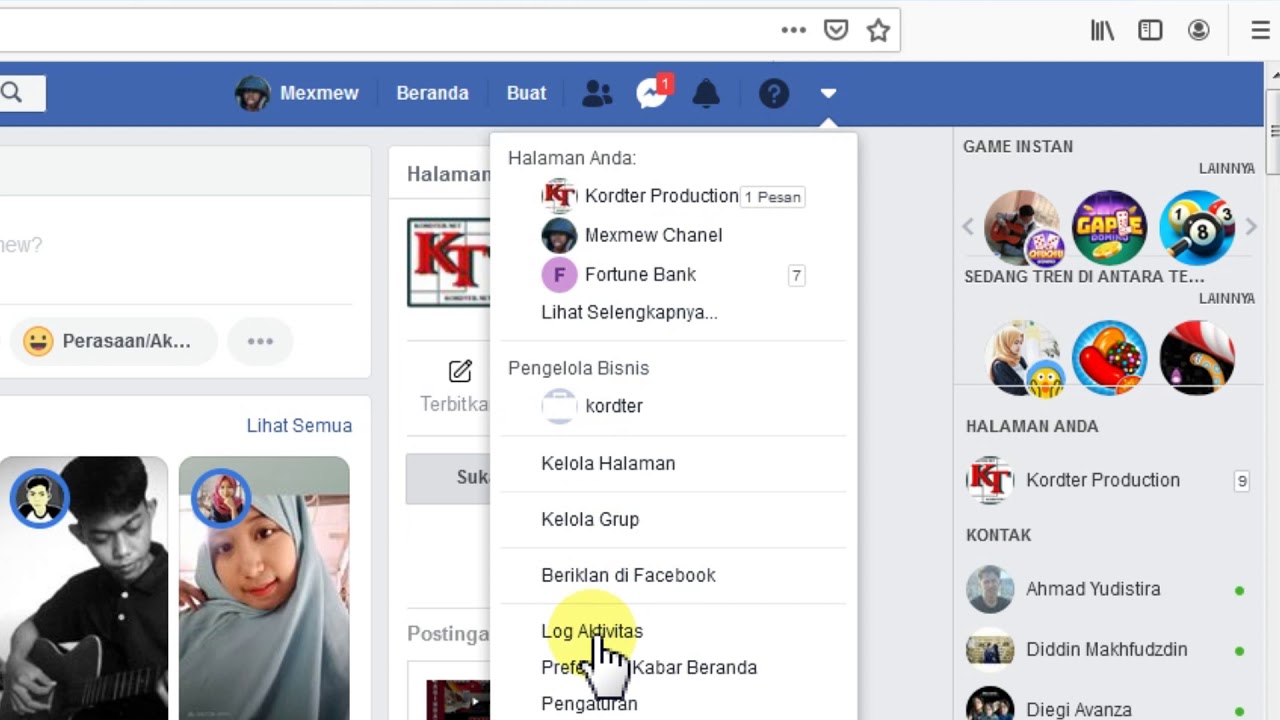Click the edit post pencil icon
The image size is (1280, 720).
click(x=460, y=371)
